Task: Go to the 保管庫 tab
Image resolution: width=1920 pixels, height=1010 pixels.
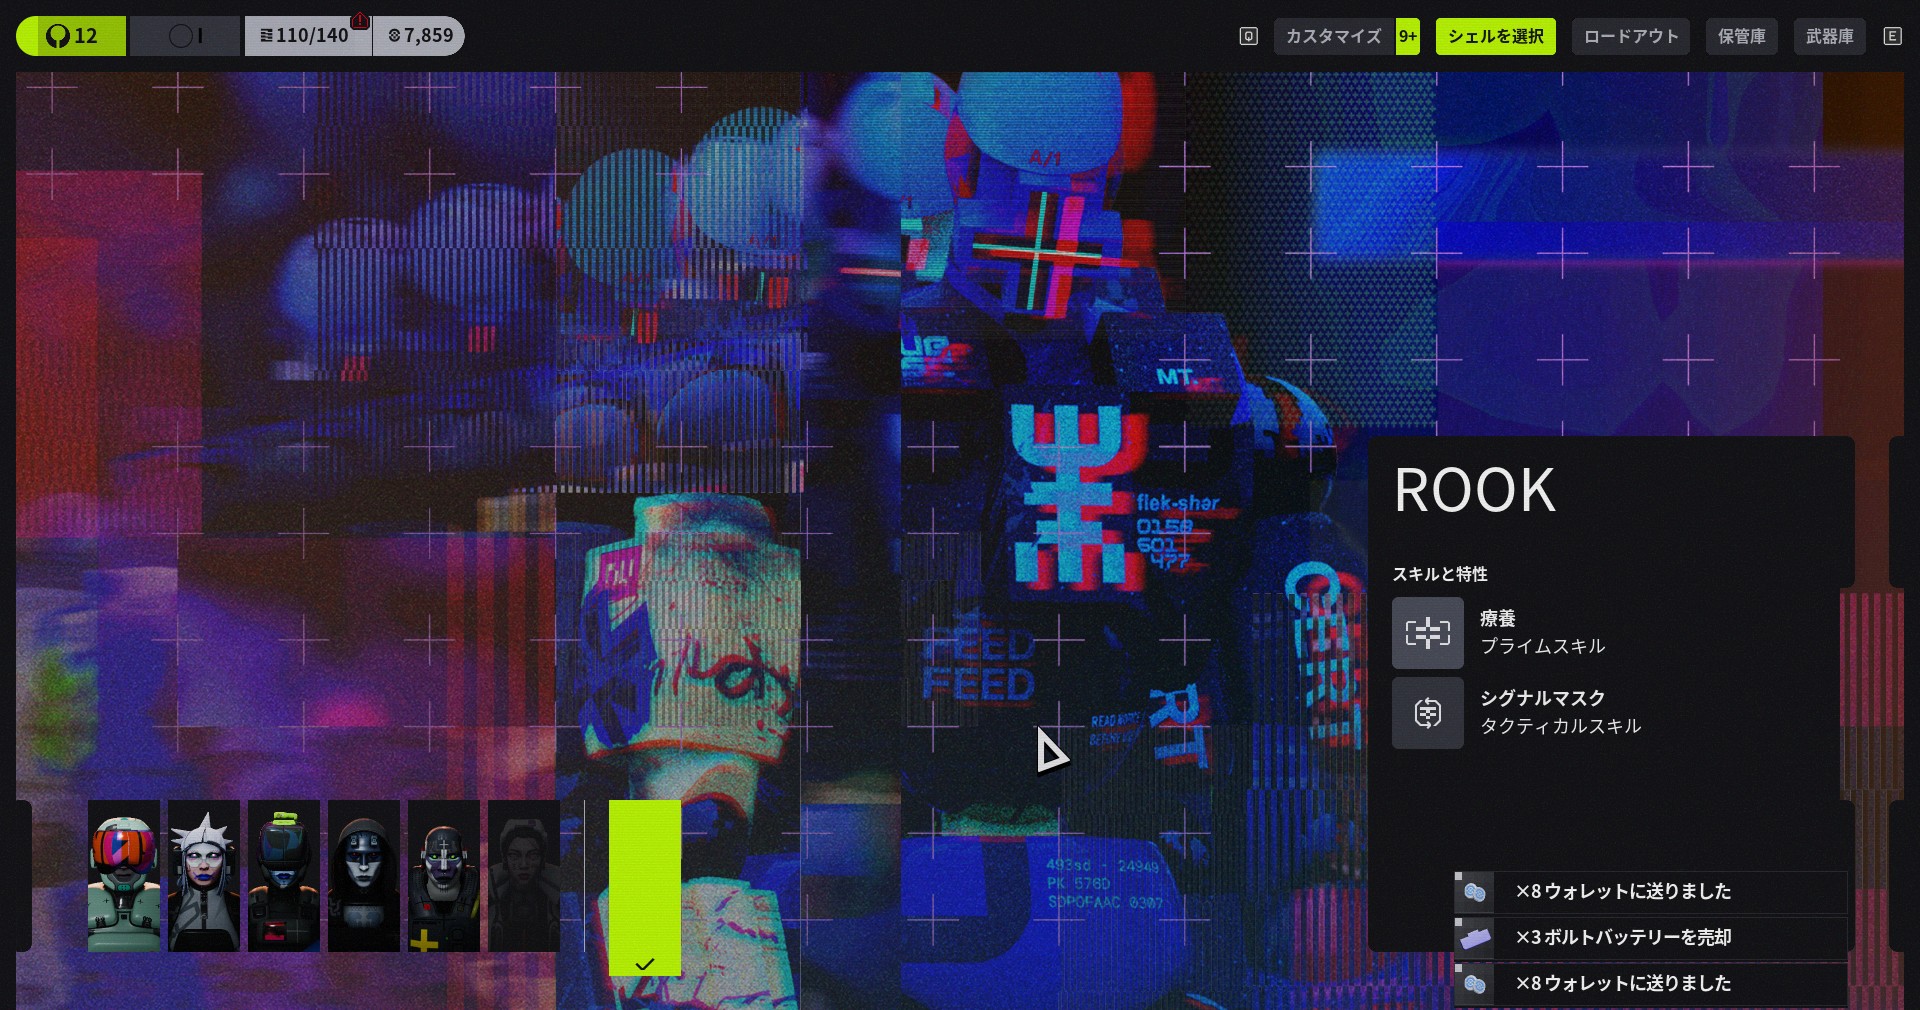Action: [x=1741, y=36]
